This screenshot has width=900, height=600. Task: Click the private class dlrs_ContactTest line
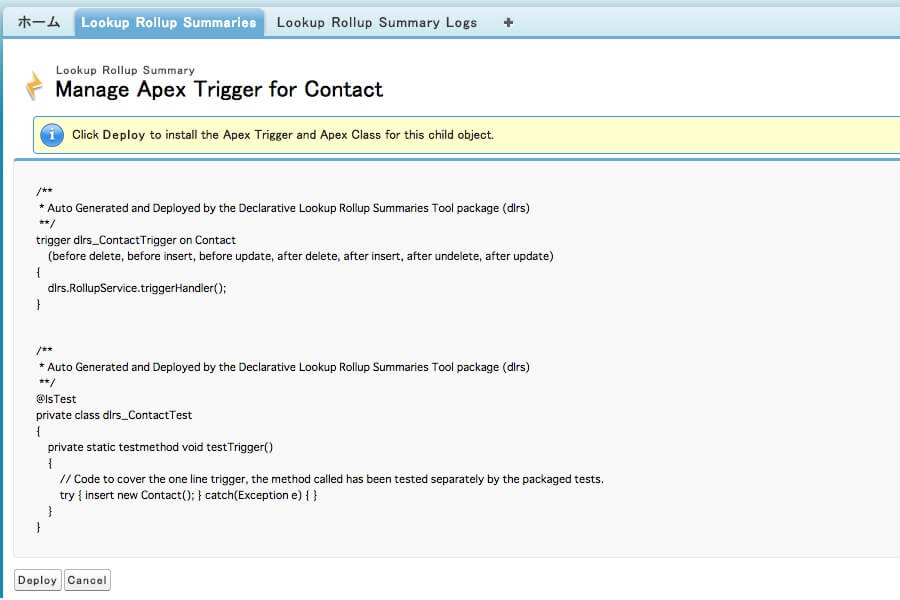click(114, 415)
